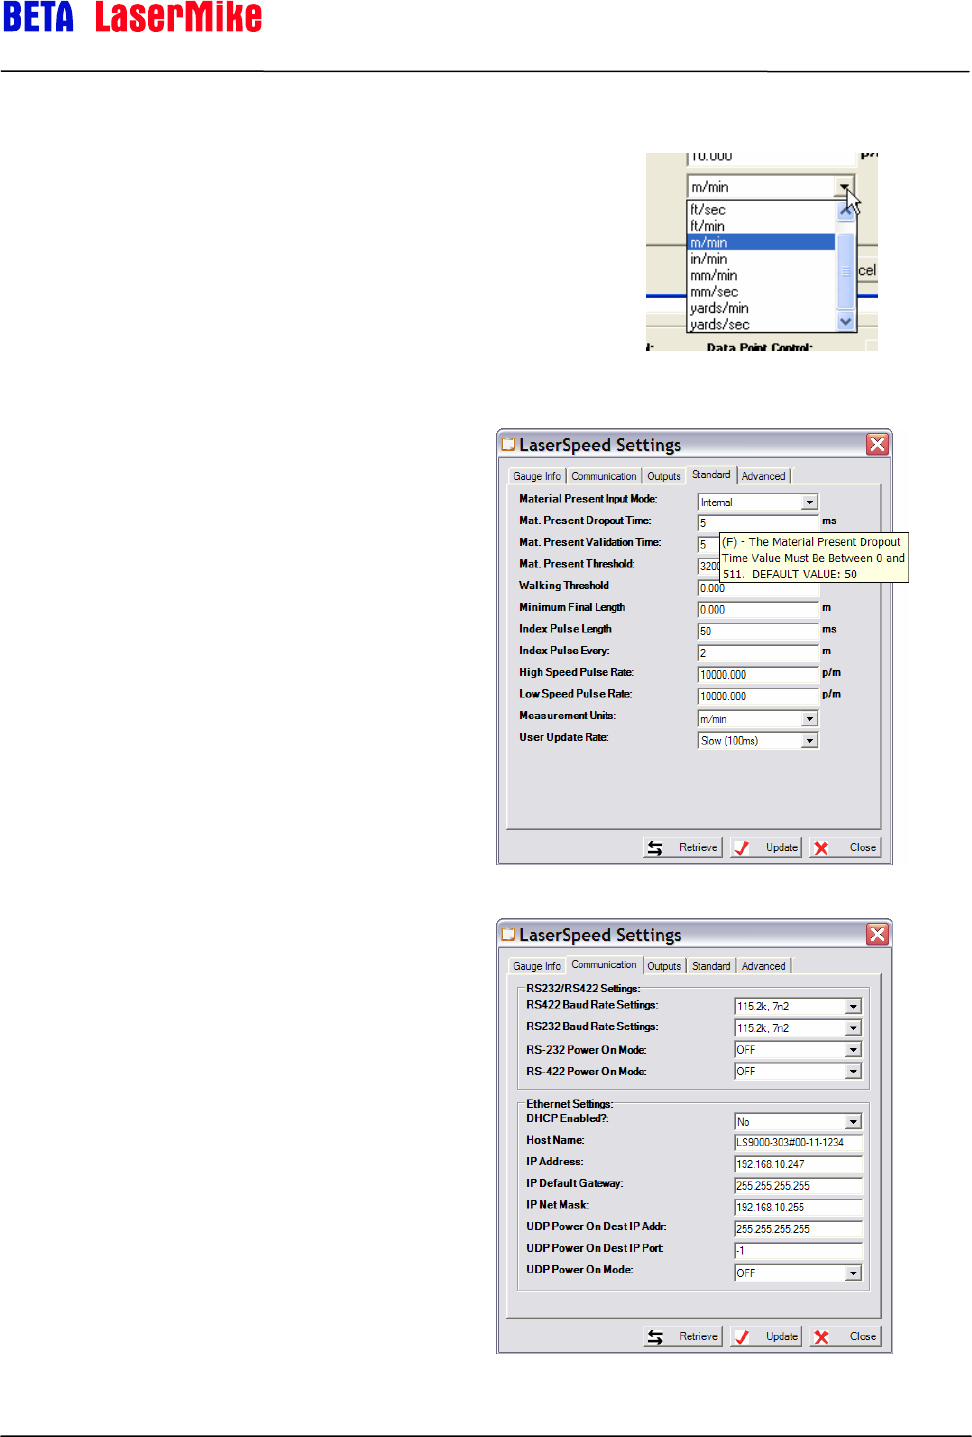Screen dimensions: 972x1437
Task: Expand RS232 Baud Rate Settings dropdown
Action: 853,1028
